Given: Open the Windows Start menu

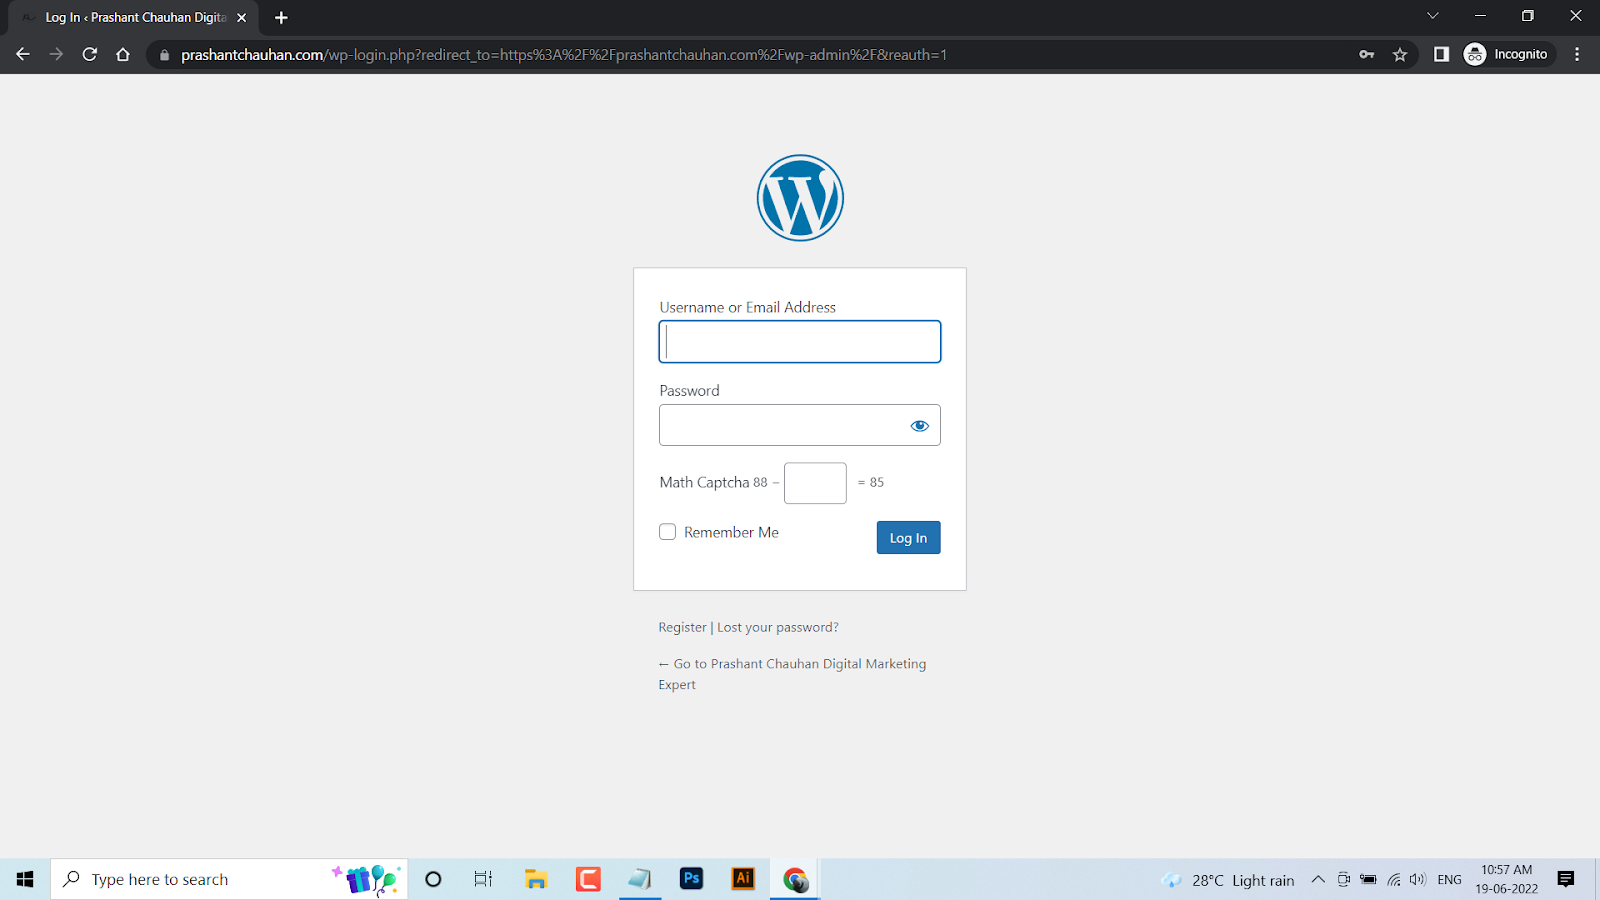Looking at the screenshot, I should click(25, 879).
